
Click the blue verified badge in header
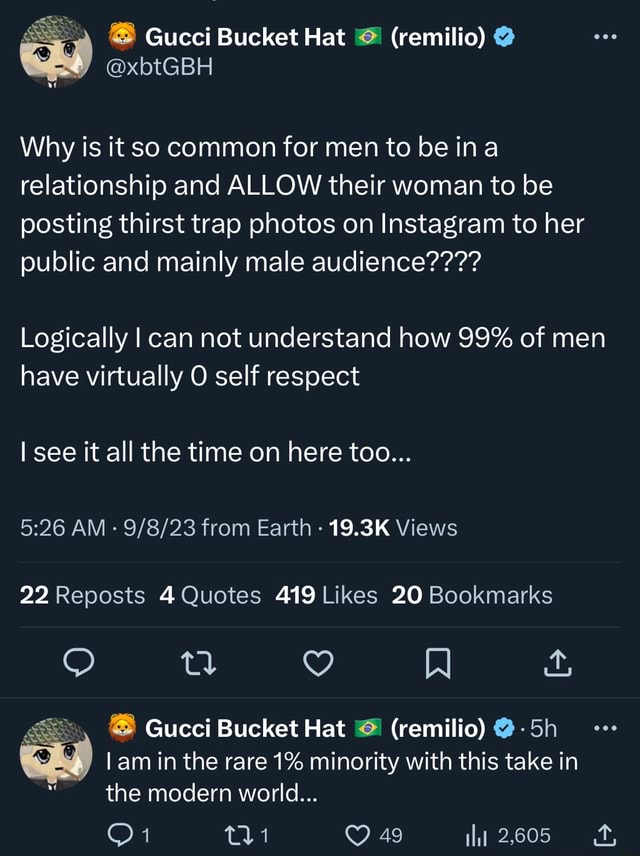tap(506, 39)
